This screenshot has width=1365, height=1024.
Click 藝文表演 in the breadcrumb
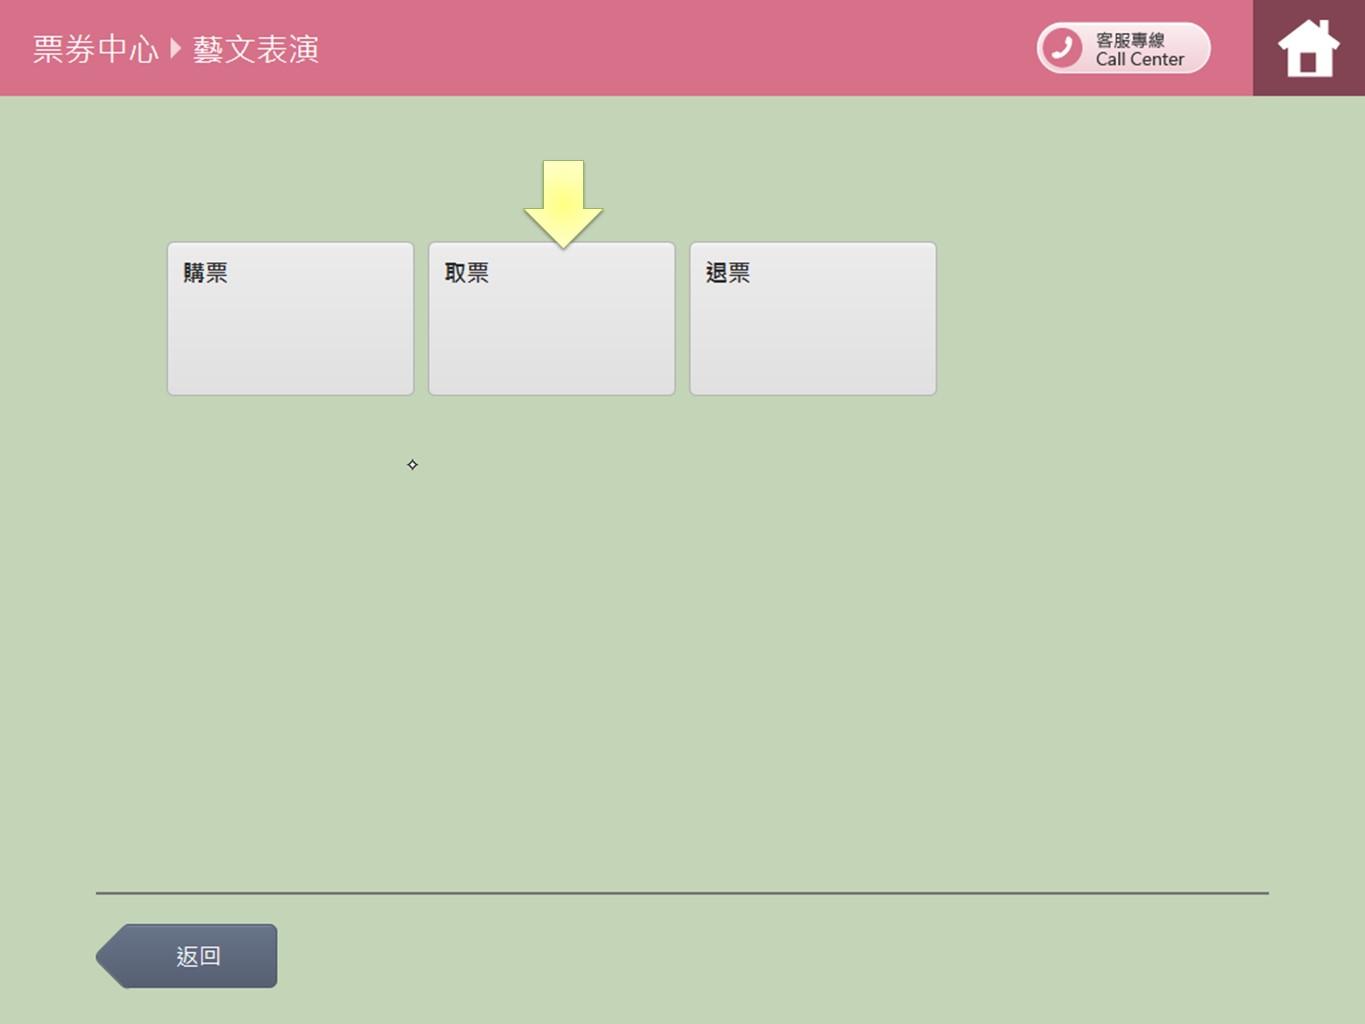point(256,49)
